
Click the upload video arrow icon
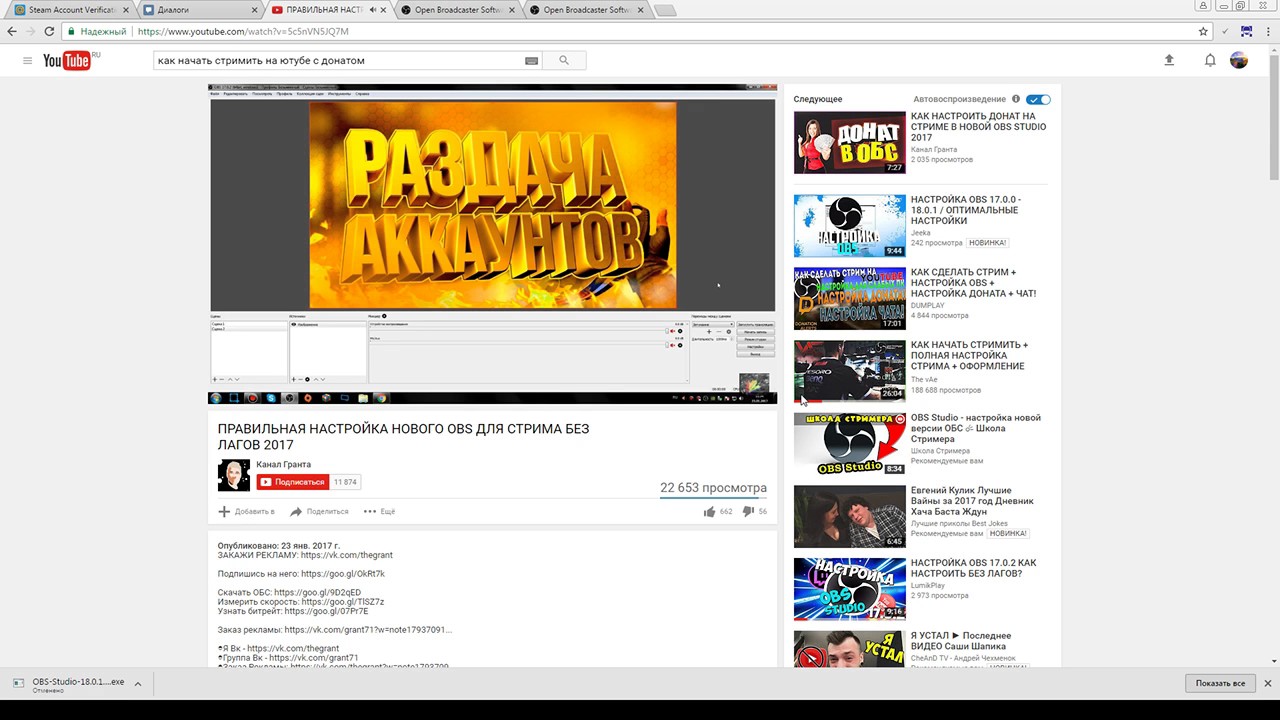[x=1169, y=61]
